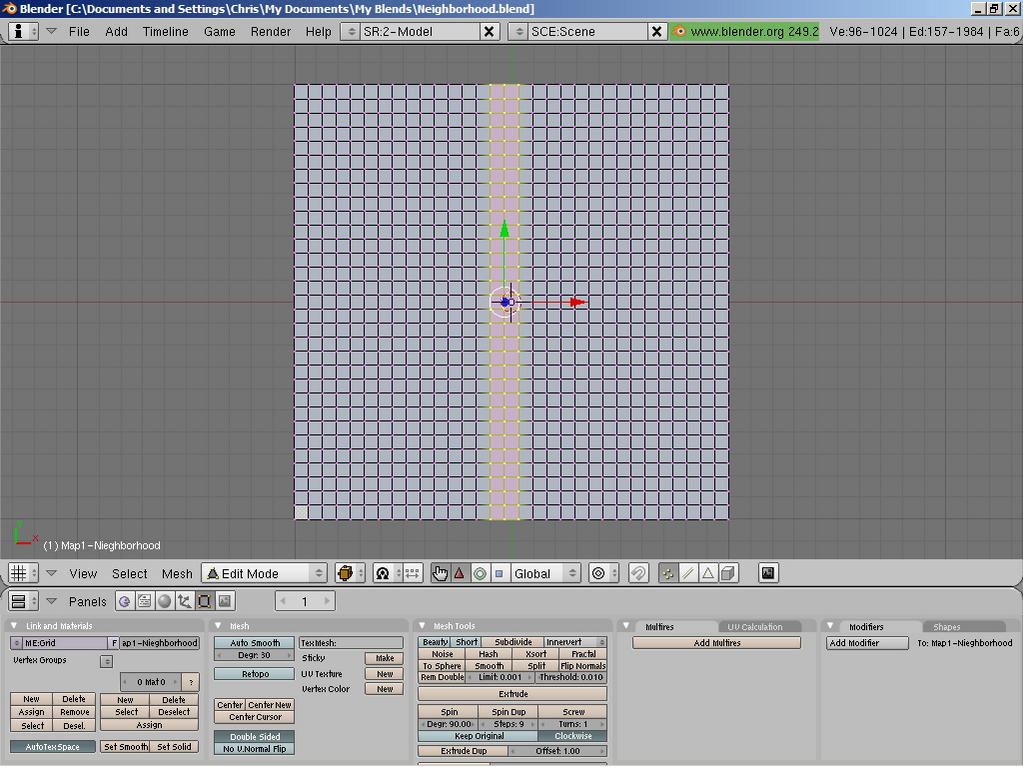Screen dimensions: 1023x767
Task: Collapse the Modifiers panel triangle
Action: click(x=831, y=626)
